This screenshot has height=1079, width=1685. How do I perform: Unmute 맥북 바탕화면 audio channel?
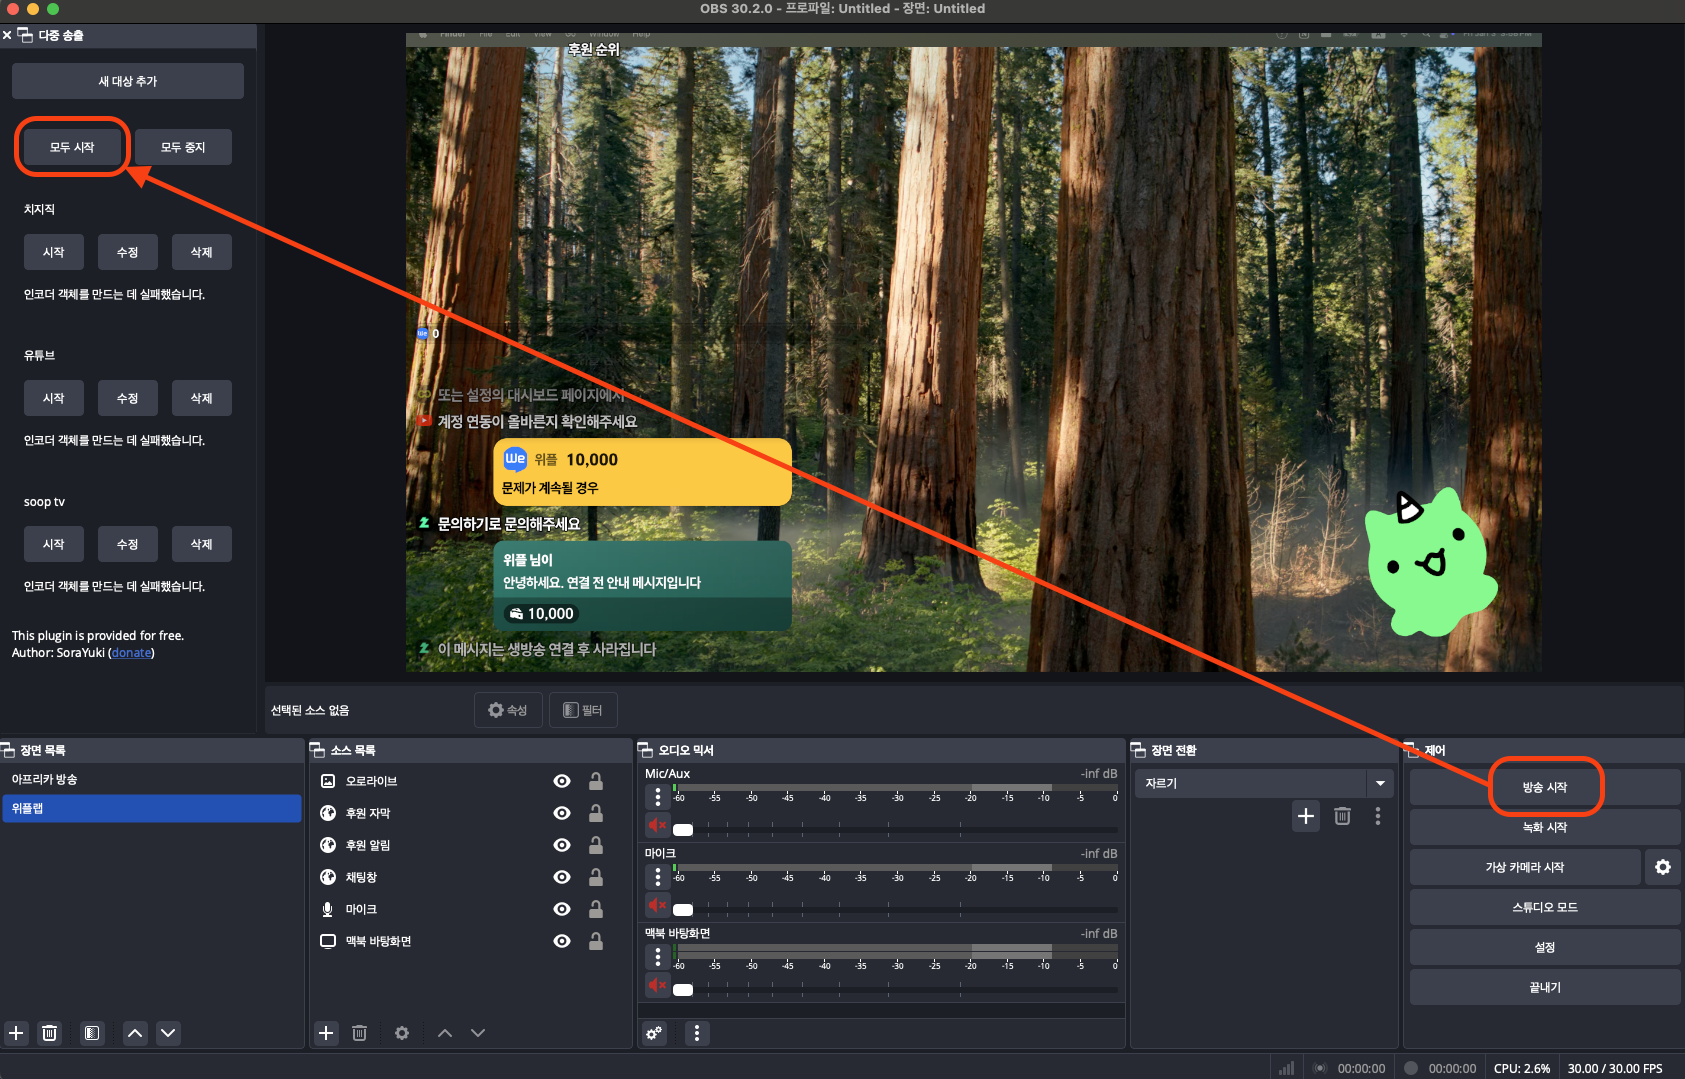coord(657,985)
